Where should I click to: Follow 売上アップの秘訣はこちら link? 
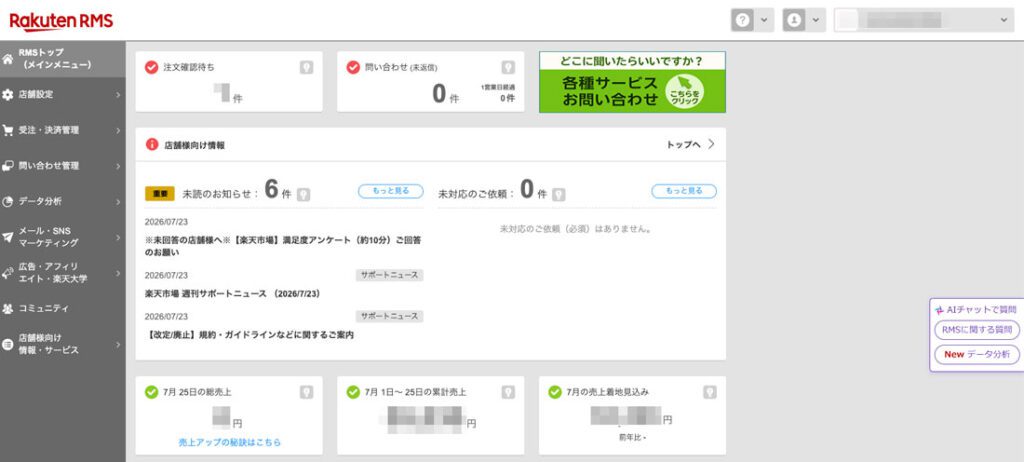point(229,442)
